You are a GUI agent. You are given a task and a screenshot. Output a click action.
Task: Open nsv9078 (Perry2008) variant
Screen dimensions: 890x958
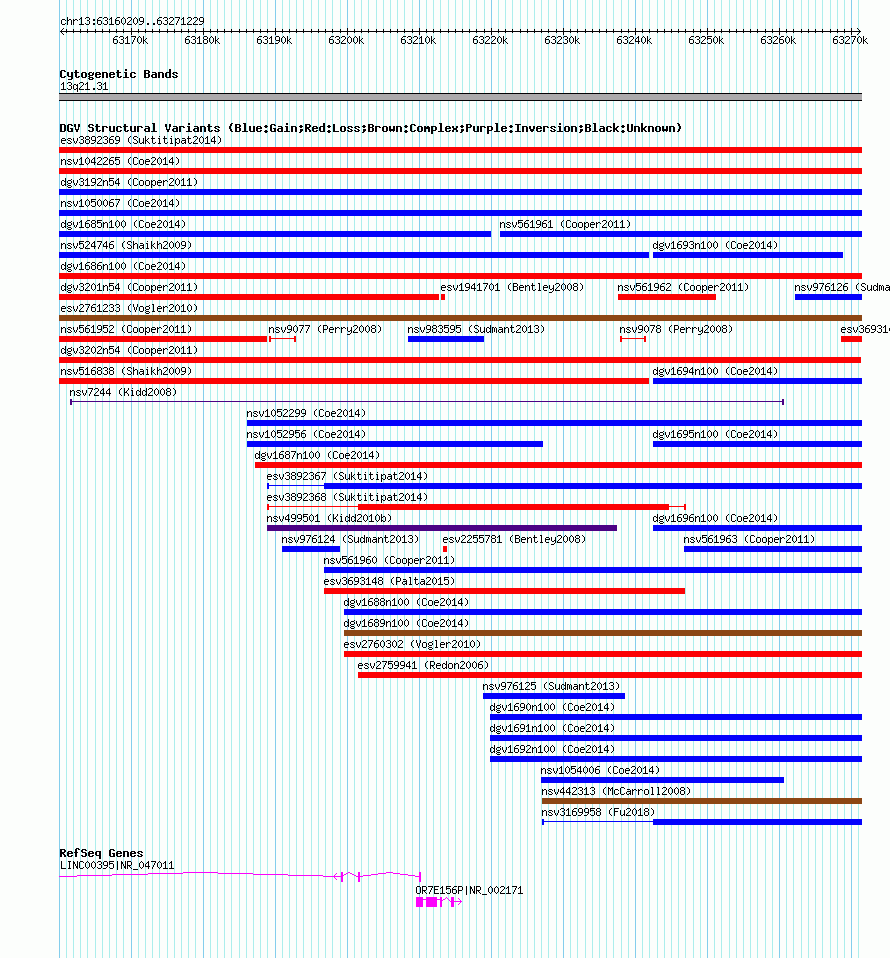(676, 329)
